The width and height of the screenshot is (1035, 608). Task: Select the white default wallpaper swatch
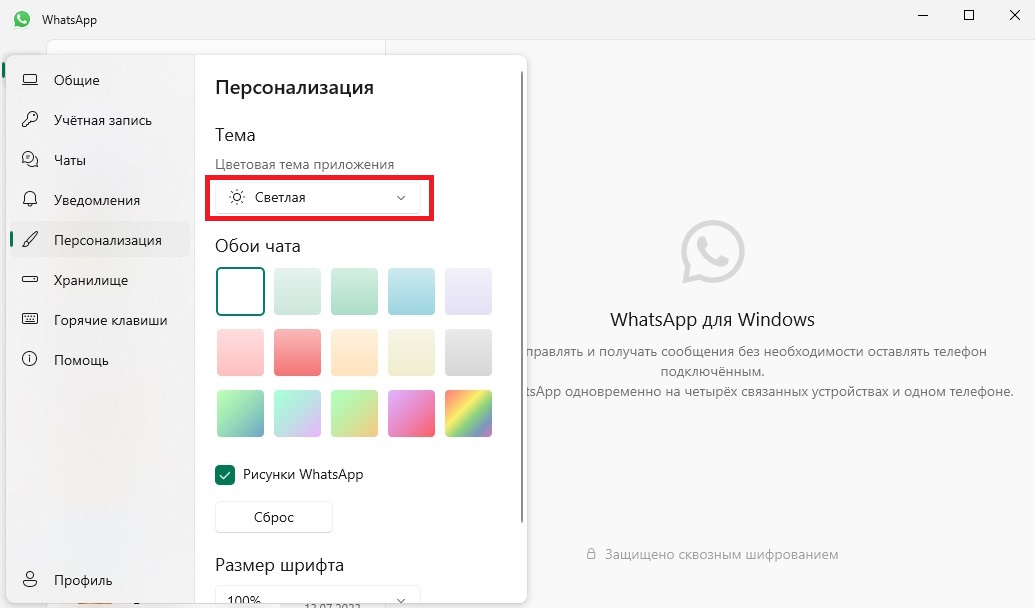pos(240,291)
